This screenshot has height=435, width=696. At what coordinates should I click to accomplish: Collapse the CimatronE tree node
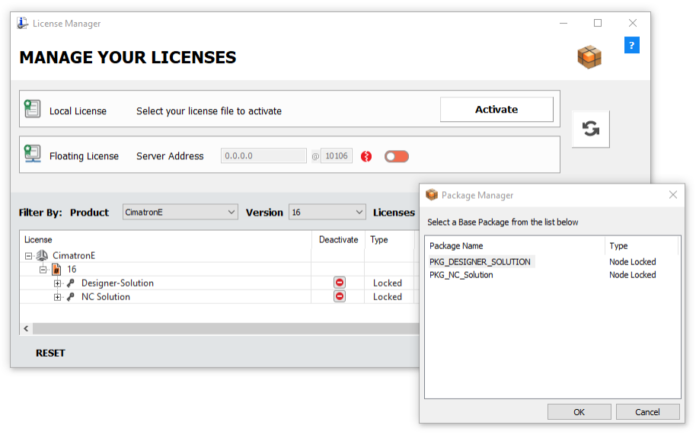pyautogui.click(x=29, y=255)
